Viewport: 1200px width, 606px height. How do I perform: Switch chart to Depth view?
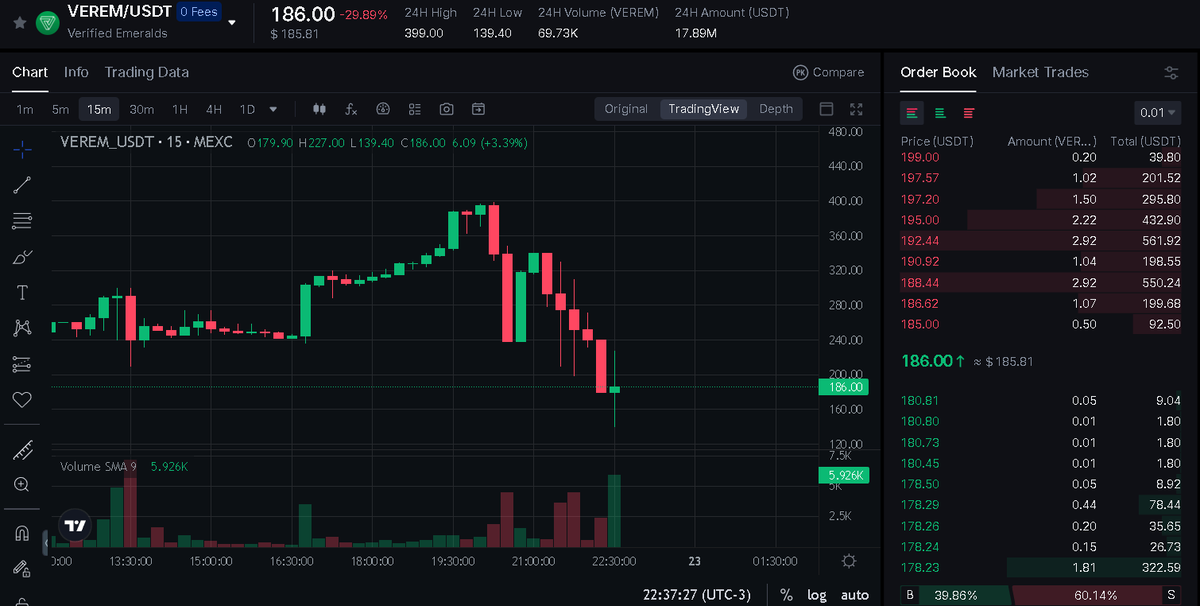pyautogui.click(x=776, y=109)
